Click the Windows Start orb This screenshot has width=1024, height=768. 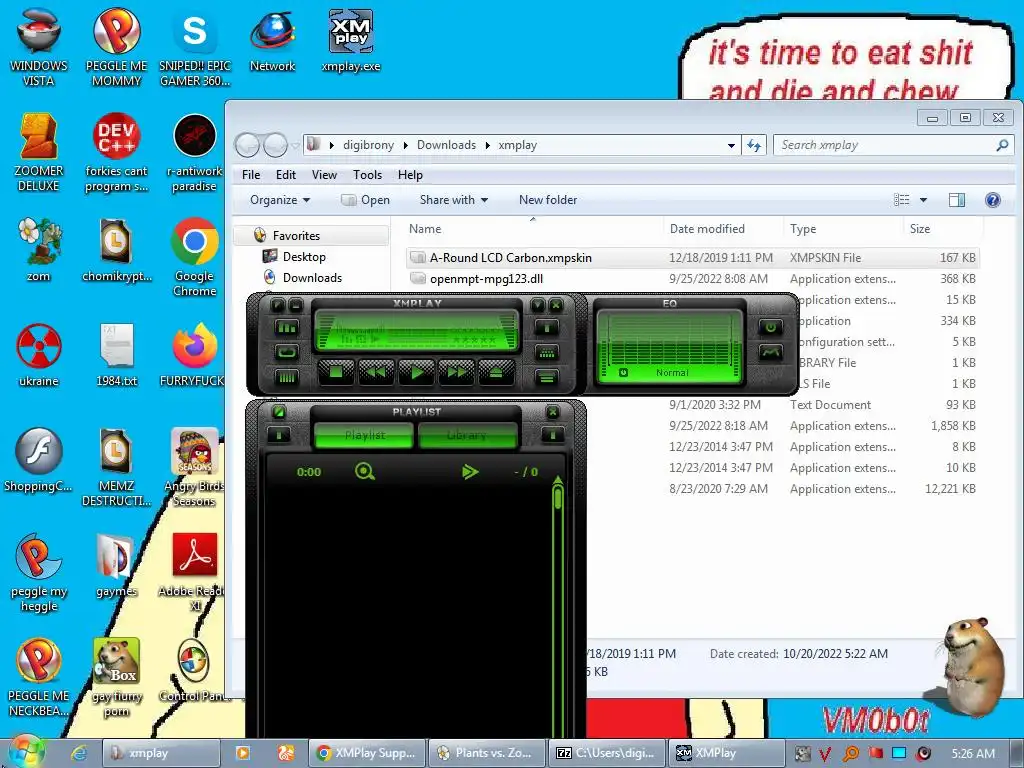[26, 752]
